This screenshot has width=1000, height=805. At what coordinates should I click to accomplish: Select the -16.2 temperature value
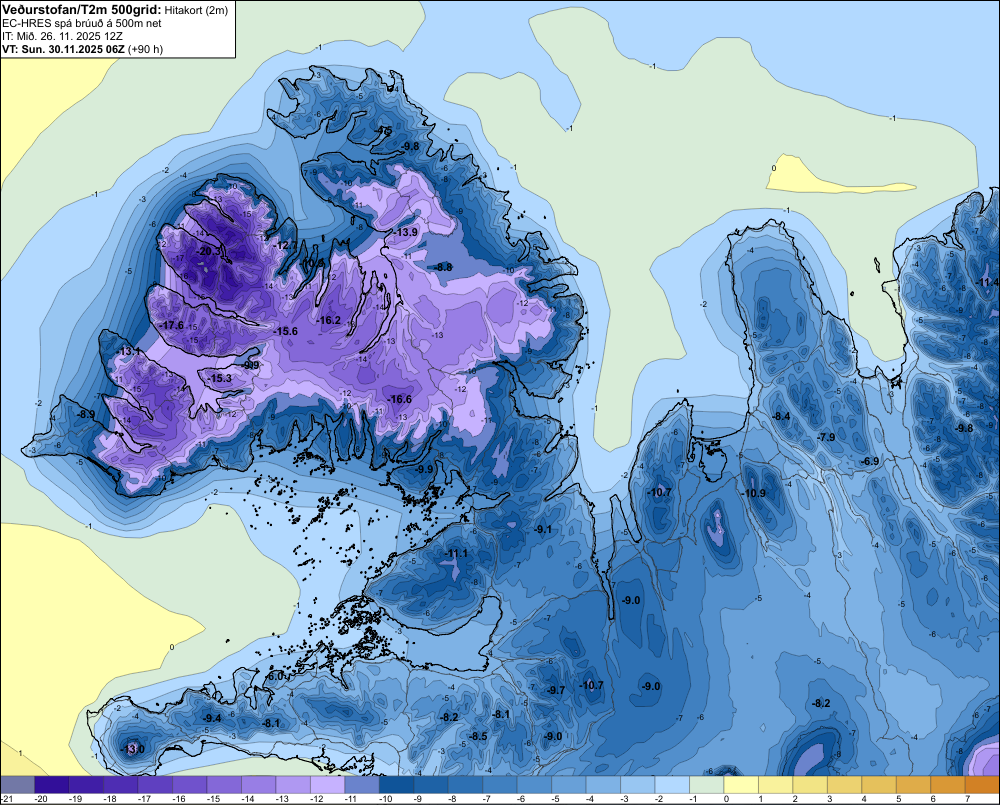[x=329, y=320]
